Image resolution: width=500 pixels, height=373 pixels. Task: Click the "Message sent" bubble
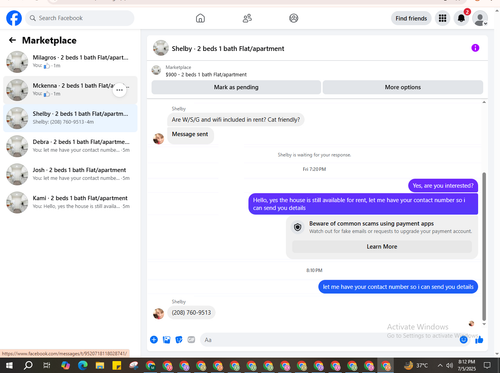(x=190, y=136)
